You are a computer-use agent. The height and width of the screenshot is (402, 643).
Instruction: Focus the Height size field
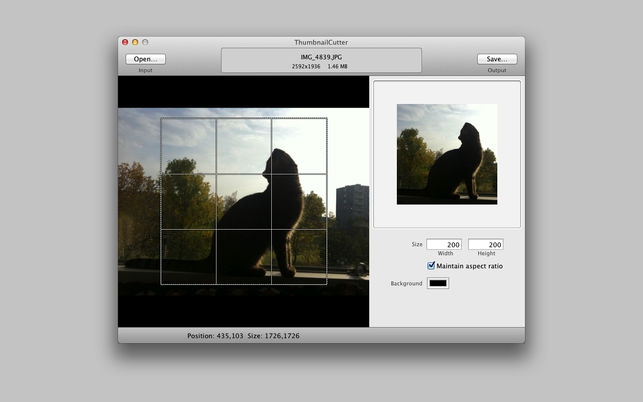(x=486, y=244)
